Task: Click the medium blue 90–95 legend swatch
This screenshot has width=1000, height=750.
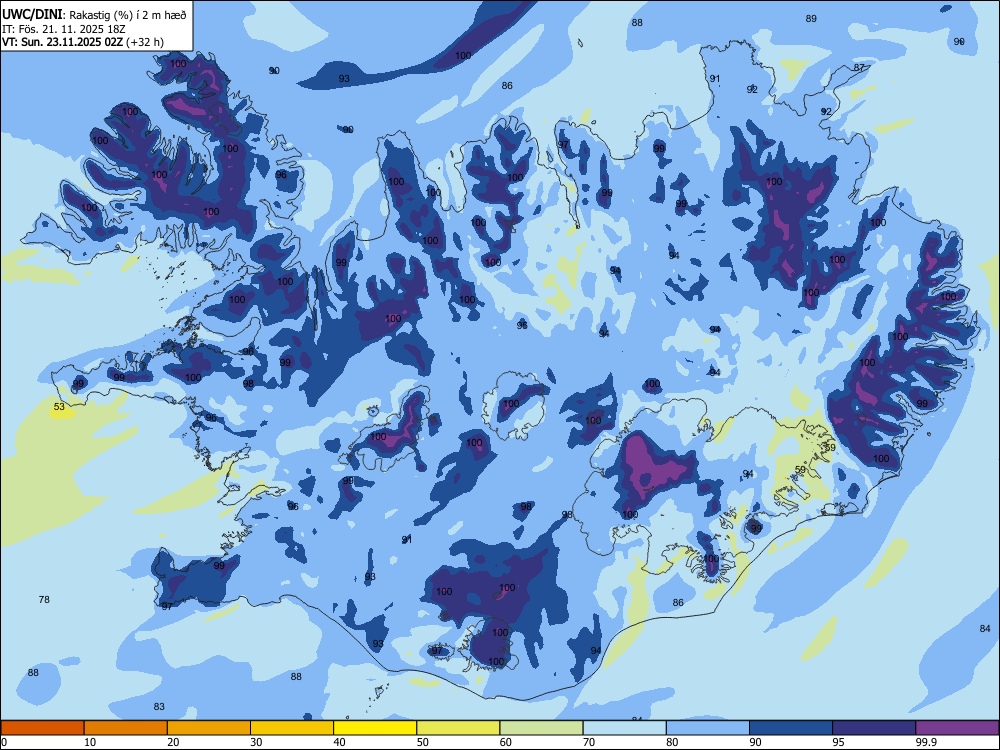Action: tap(791, 728)
